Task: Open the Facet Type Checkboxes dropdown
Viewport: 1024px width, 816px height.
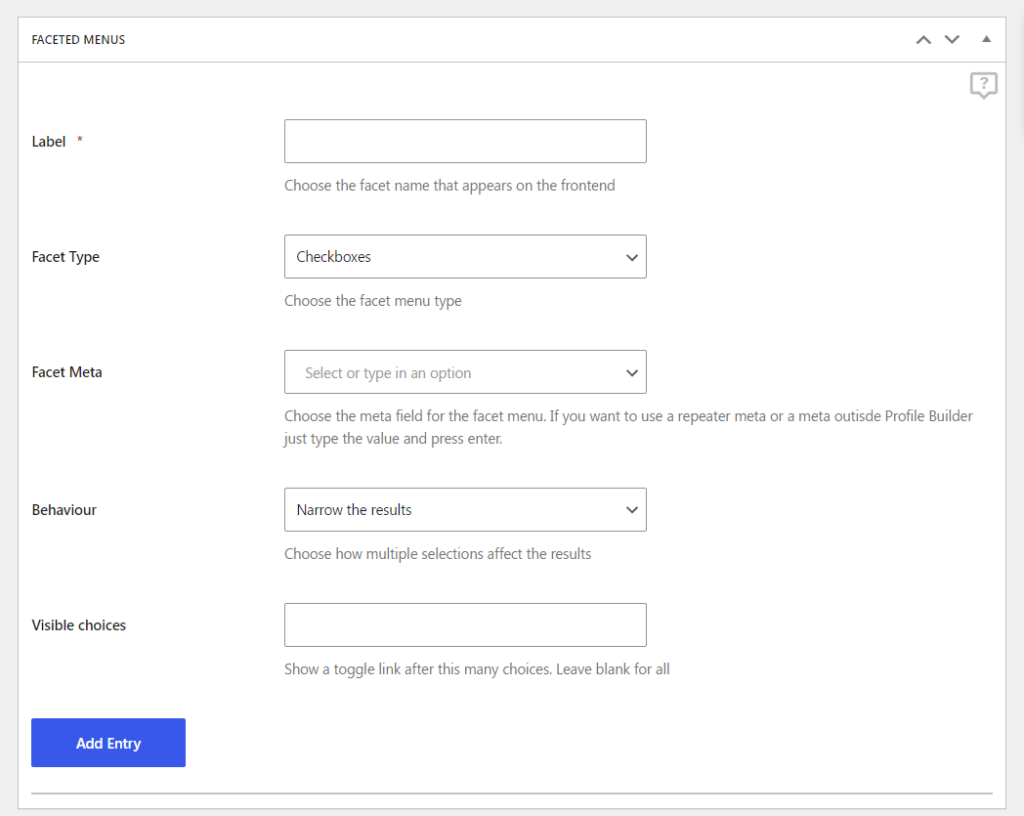Action: click(465, 257)
